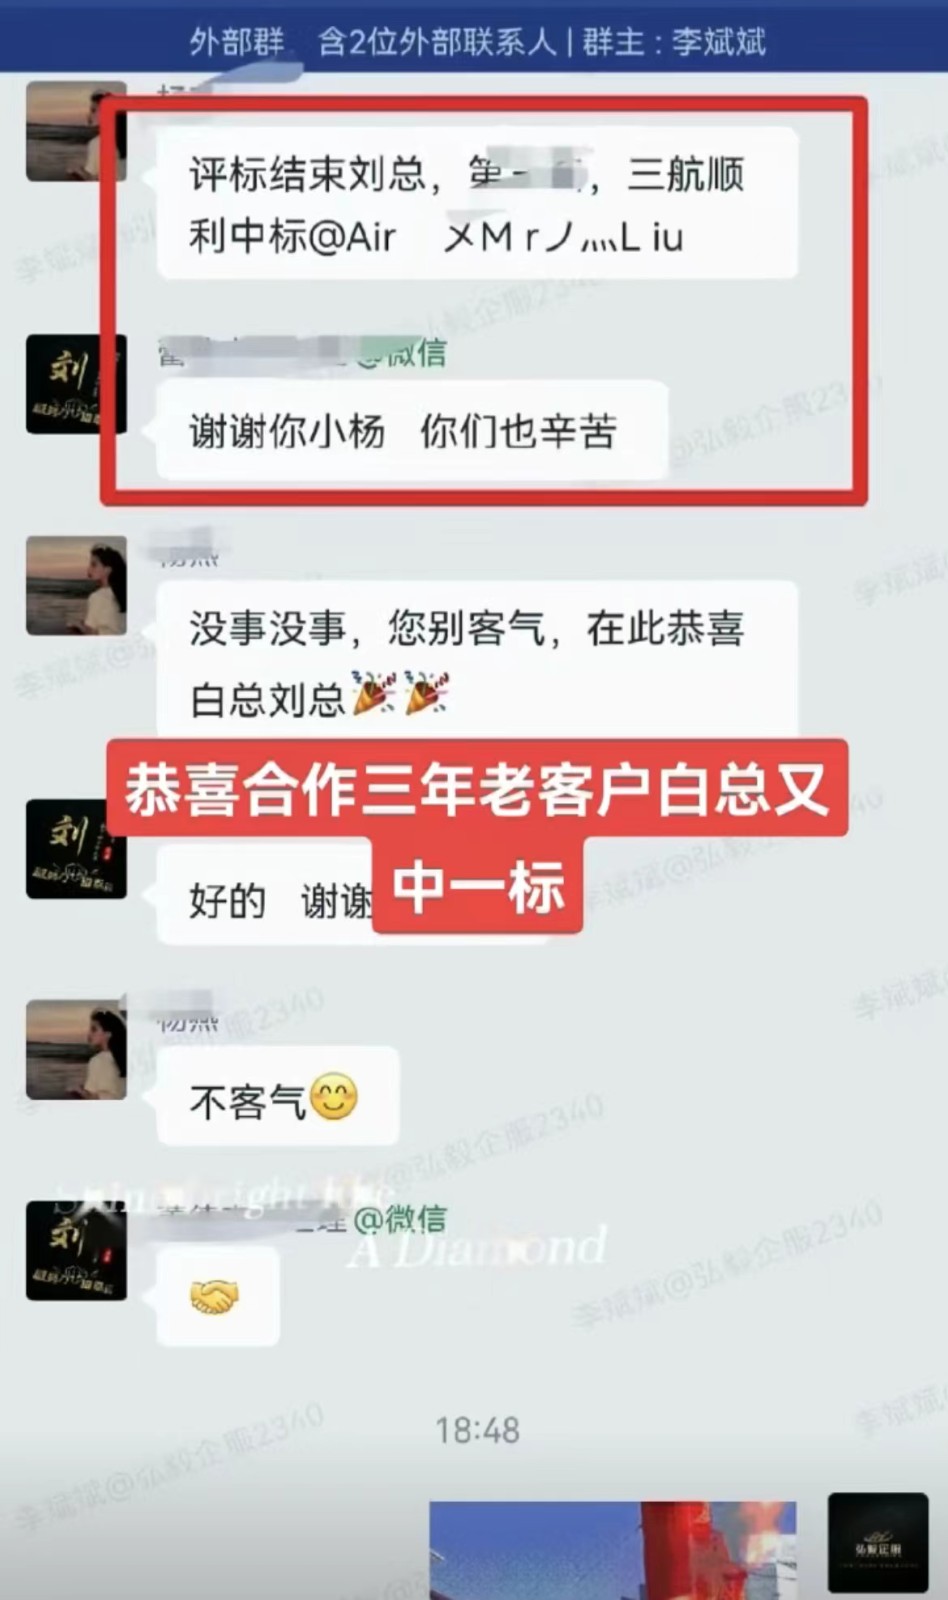Open the 评标结束刘总 message bubble
948x1600 pixels.
click(x=477, y=203)
